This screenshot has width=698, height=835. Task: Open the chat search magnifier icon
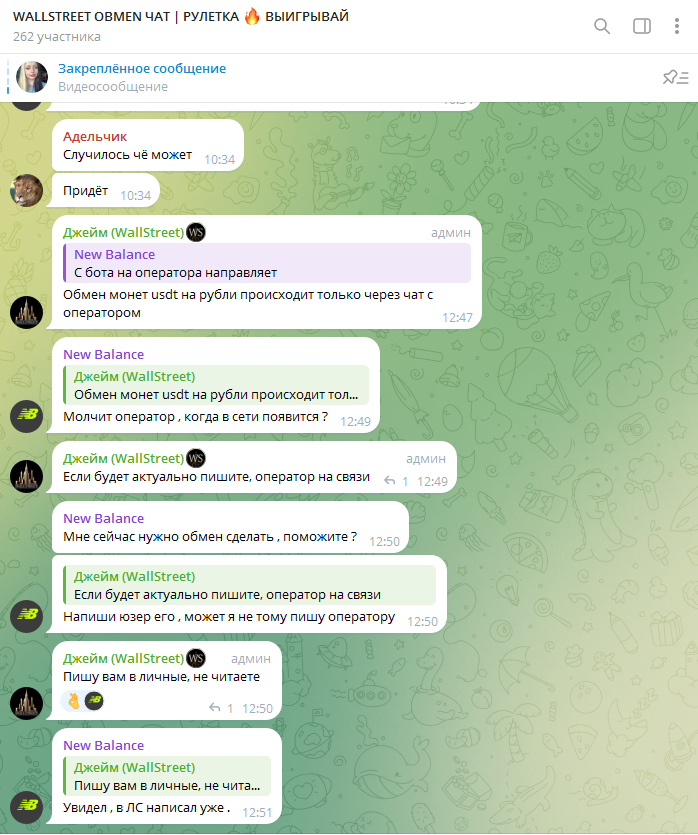602,26
